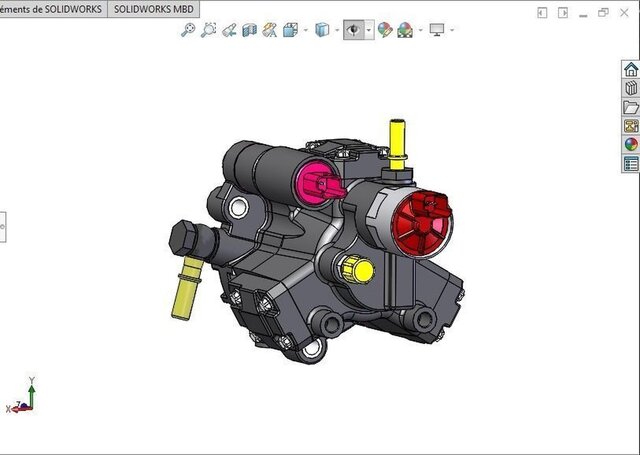Expand the Display Style dropdown arrow
Image resolution: width=640 pixels, height=455 pixels.
[x=335, y=30]
